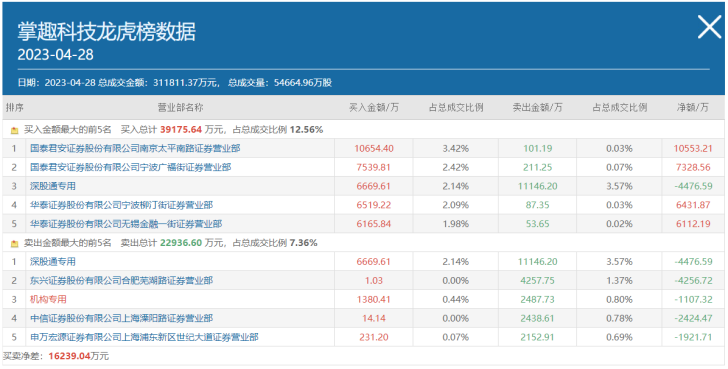Click the 掌趣科技龙虎榜数据 title
Viewport: 728px width, 369px height.
[107, 32]
